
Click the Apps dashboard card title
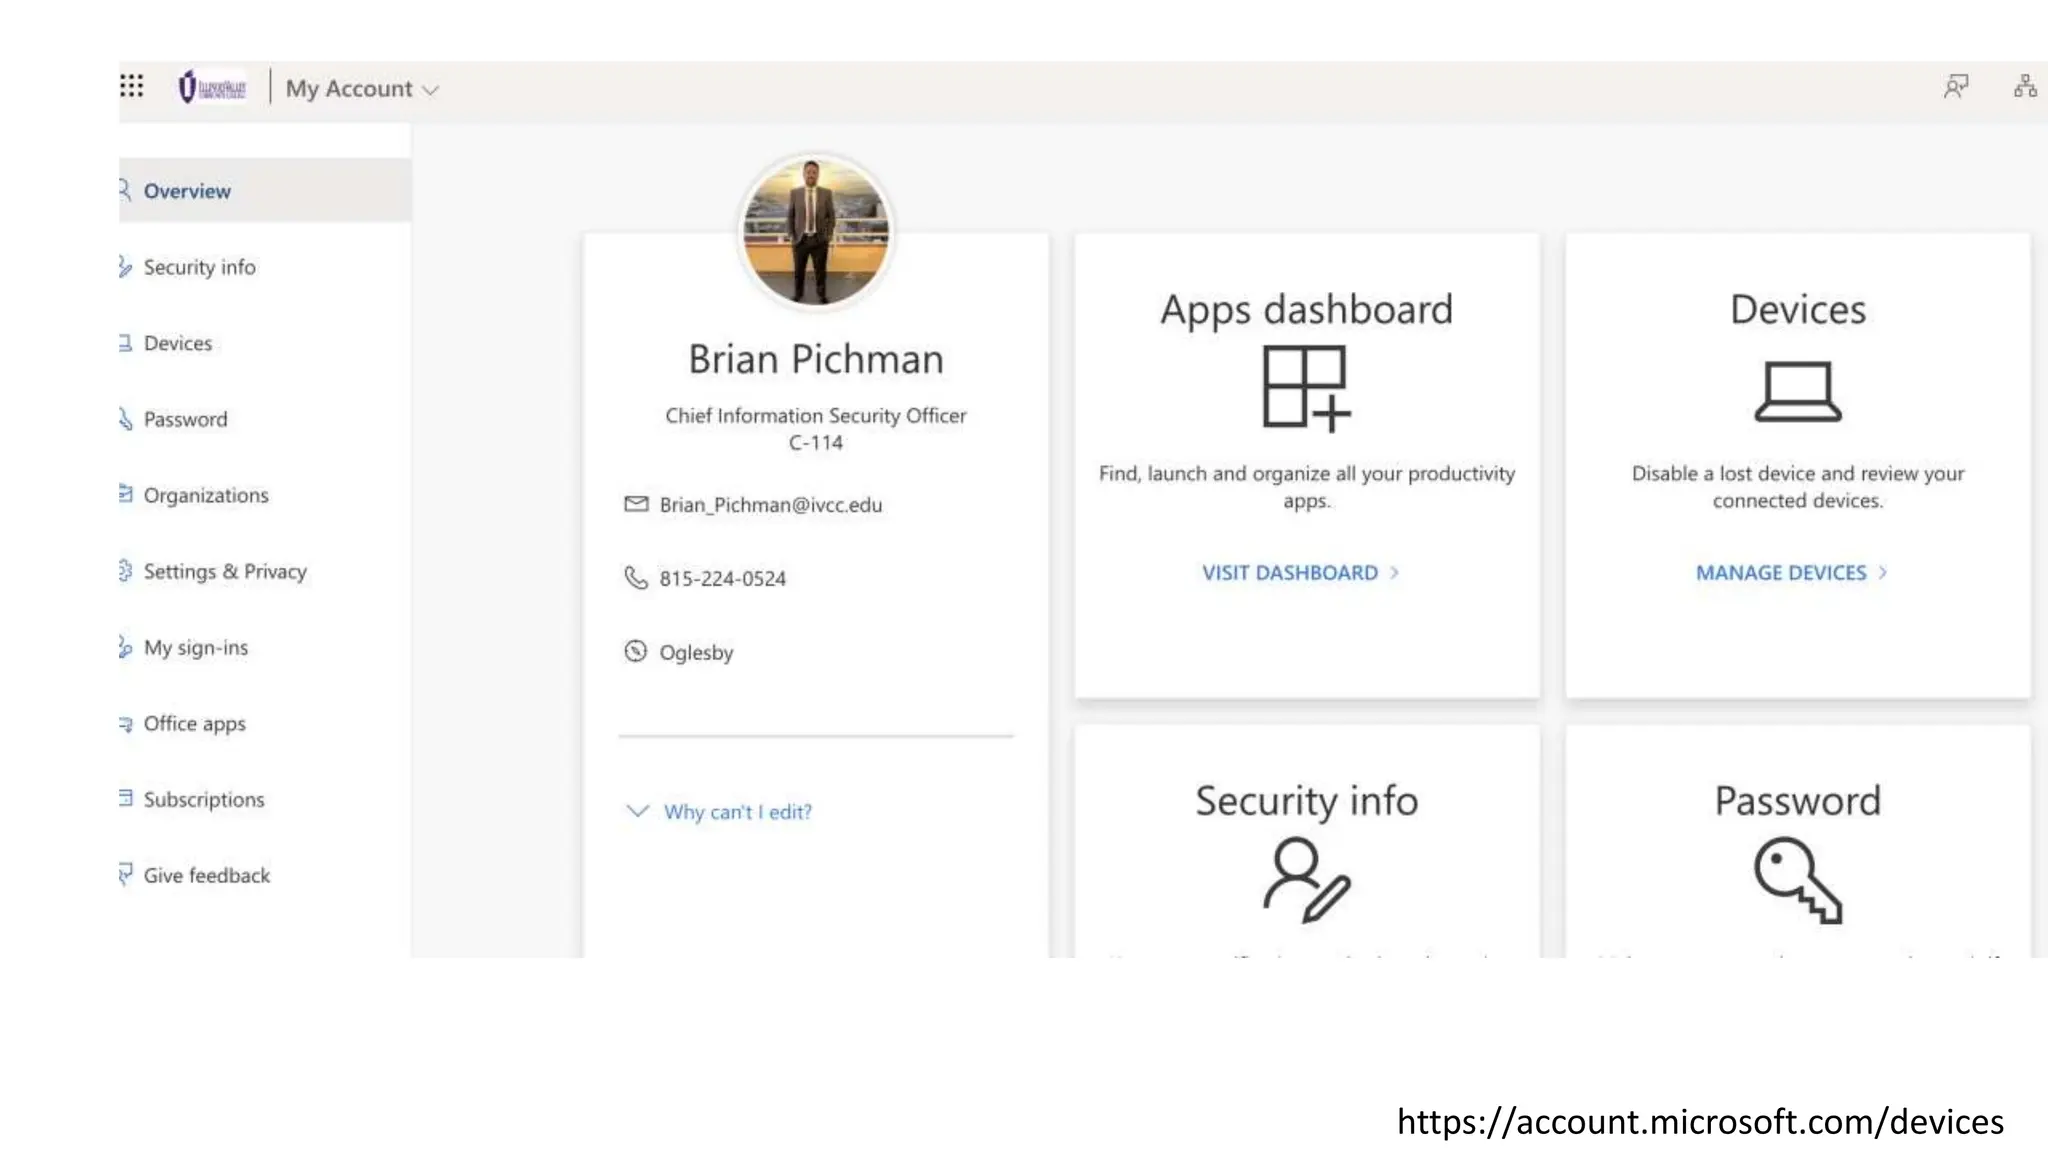click(1307, 309)
